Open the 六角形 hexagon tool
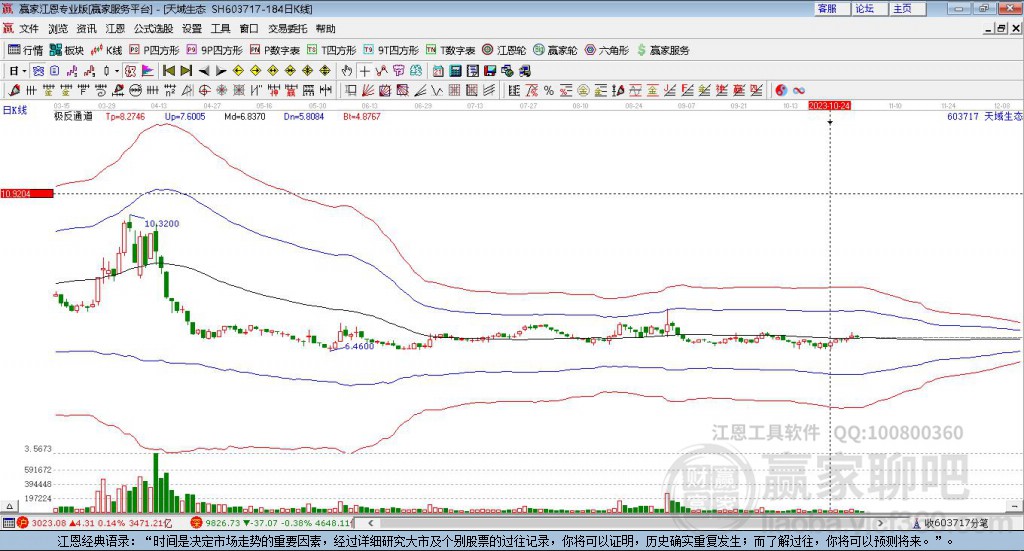1024x551 pixels. click(607, 50)
